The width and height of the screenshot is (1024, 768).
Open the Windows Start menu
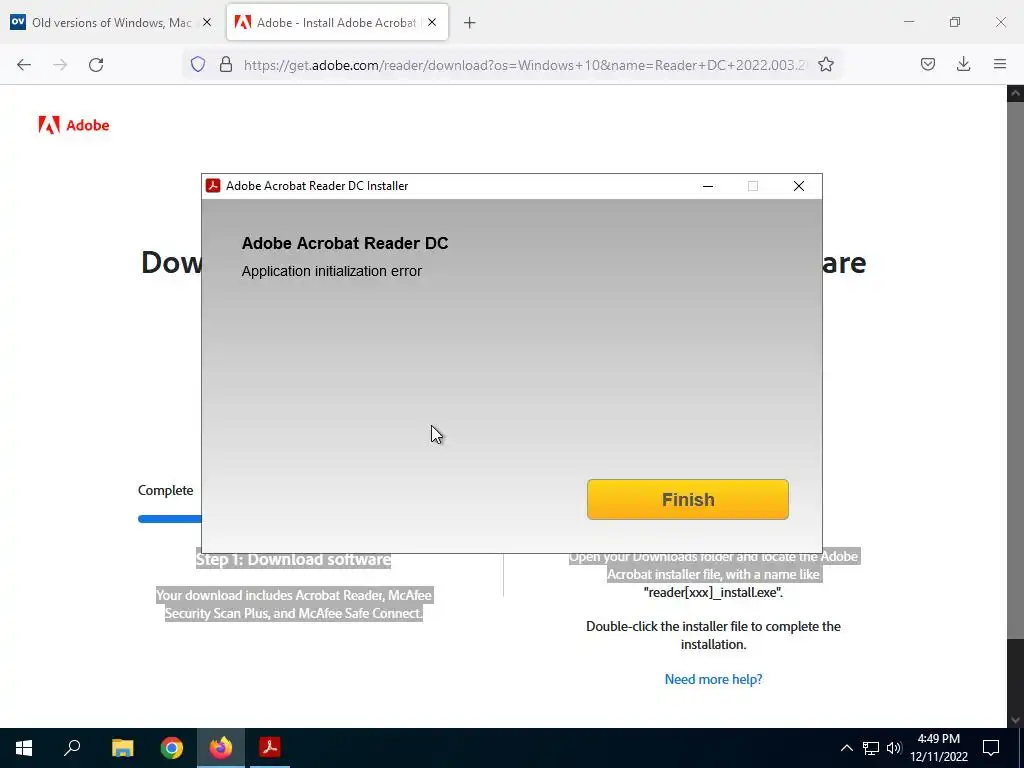(x=24, y=748)
